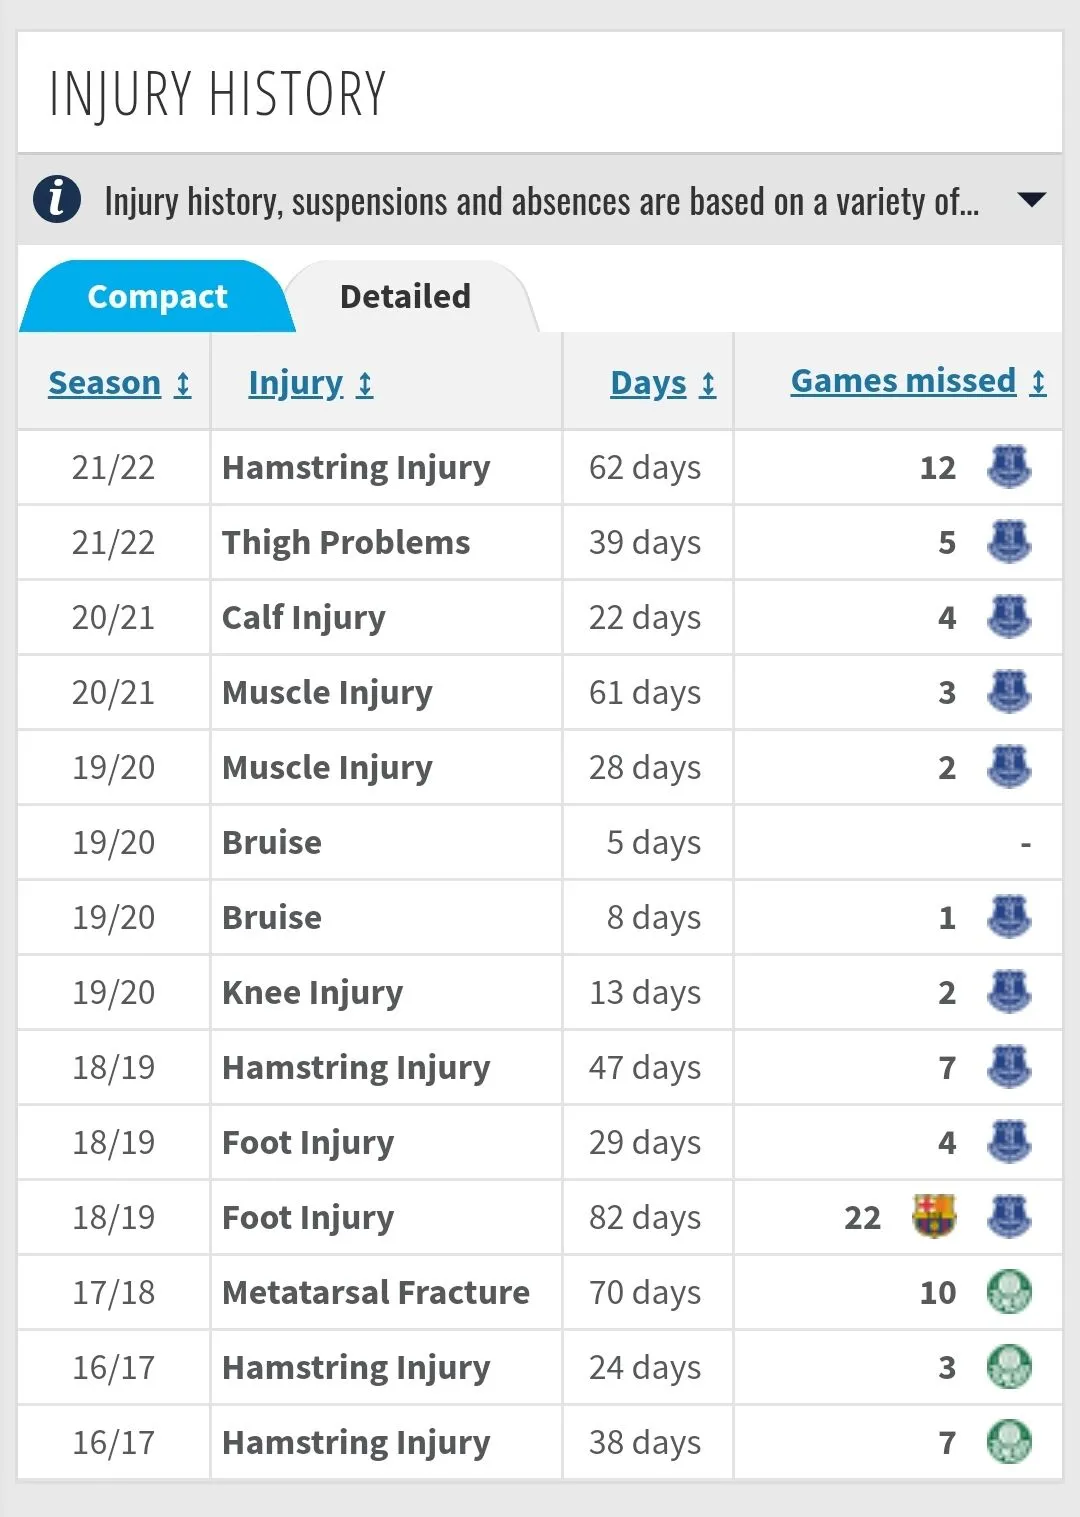Expand the injury history disclaimer arrow
The width and height of the screenshot is (1080, 1517).
(x=1030, y=200)
